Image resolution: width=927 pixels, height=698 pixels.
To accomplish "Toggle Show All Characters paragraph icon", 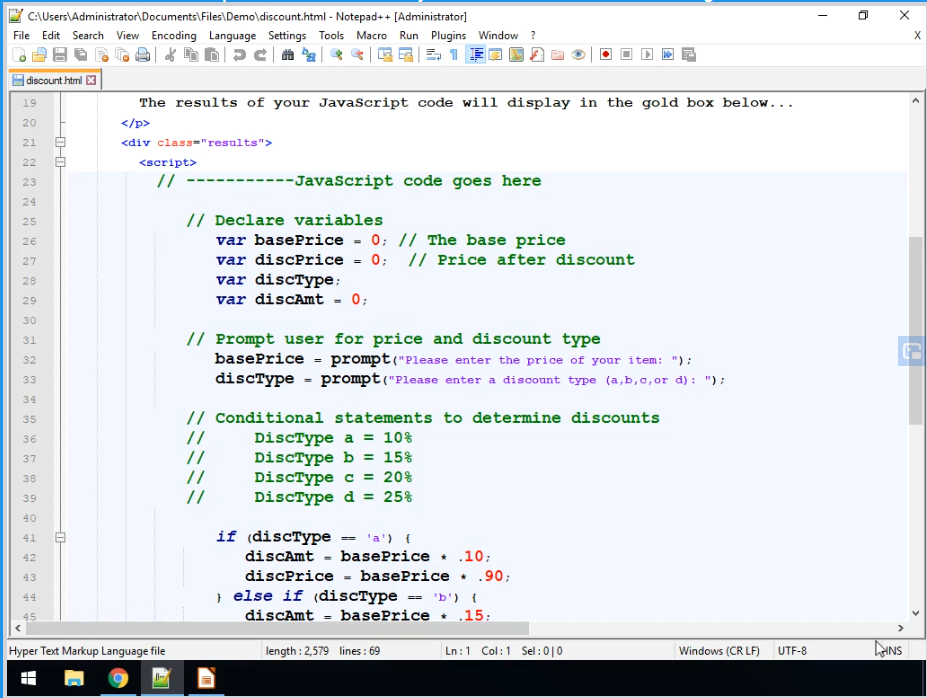I will click(453, 55).
